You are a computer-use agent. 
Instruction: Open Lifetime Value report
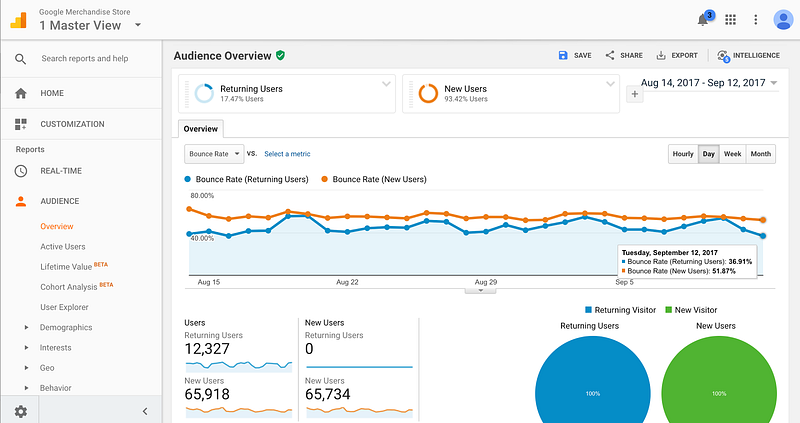[x=66, y=267]
